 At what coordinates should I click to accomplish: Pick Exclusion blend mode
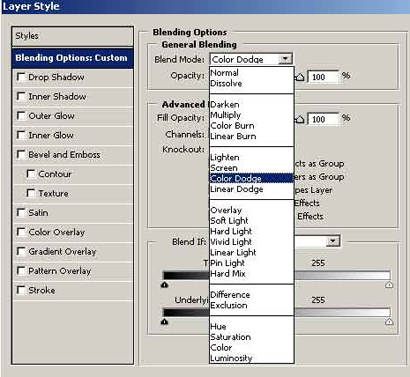251,305
